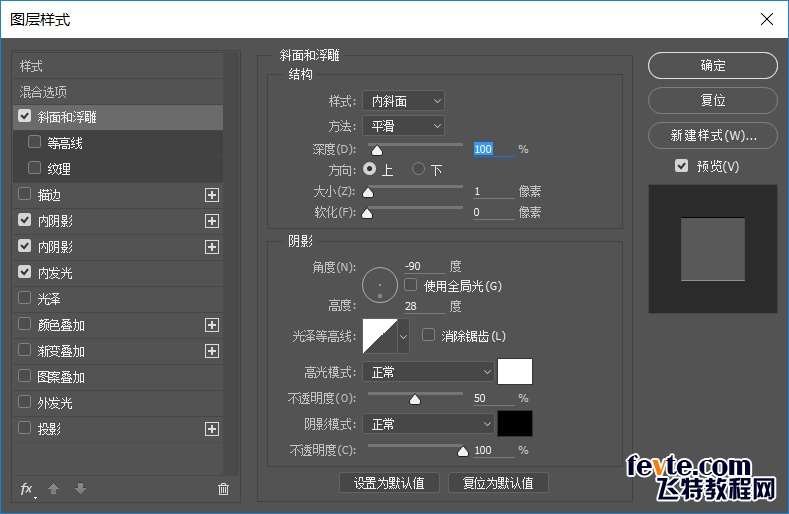Click the 深度 value field showing 100
This screenshot has height=514, width=789.
click(x=493, y=149)
